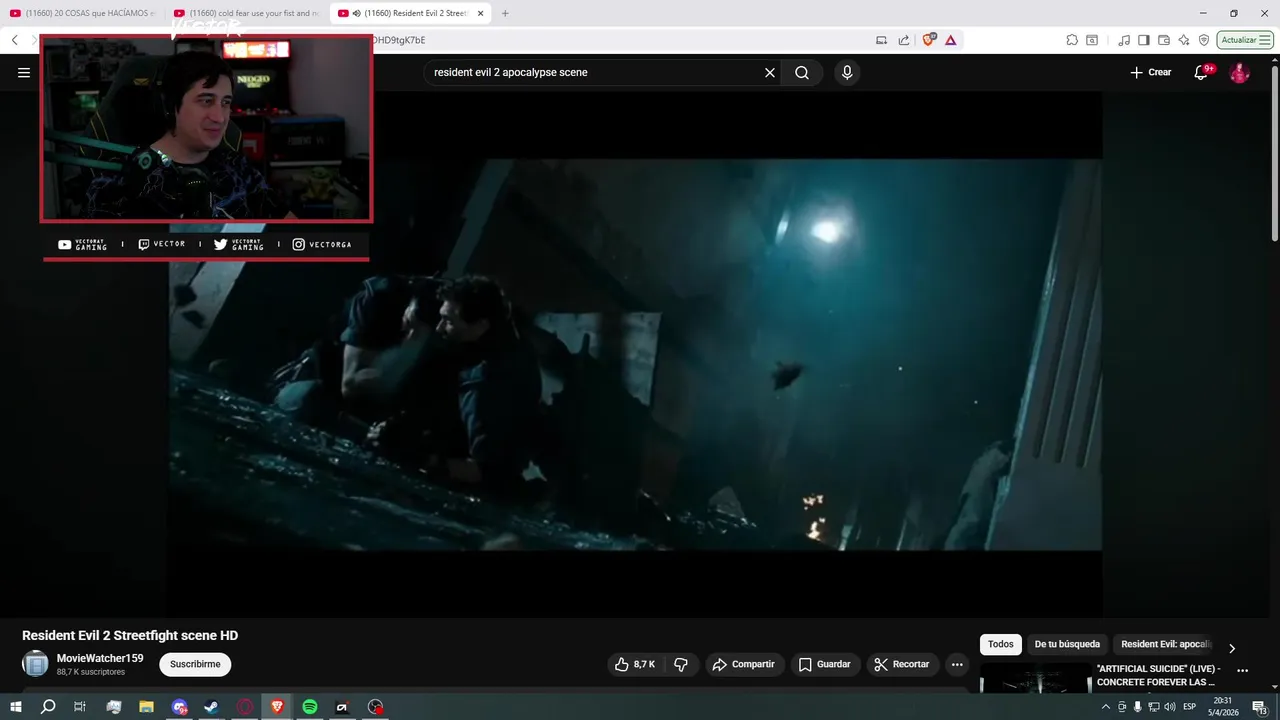Open options for ARTIFICIAL SUICIDE video

[x=1243, y=671]
